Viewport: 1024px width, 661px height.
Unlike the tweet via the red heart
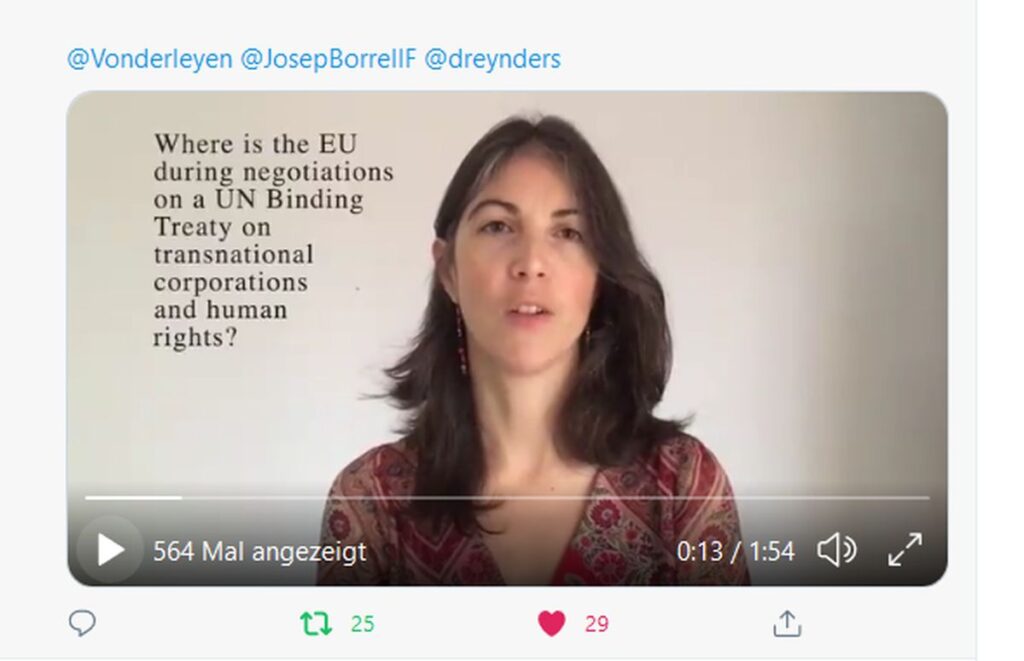[x=551, y=623]
